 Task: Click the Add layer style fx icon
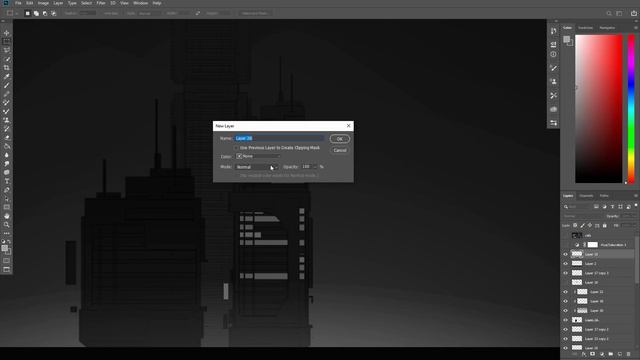pyautogui.click(x=584, y=354)
